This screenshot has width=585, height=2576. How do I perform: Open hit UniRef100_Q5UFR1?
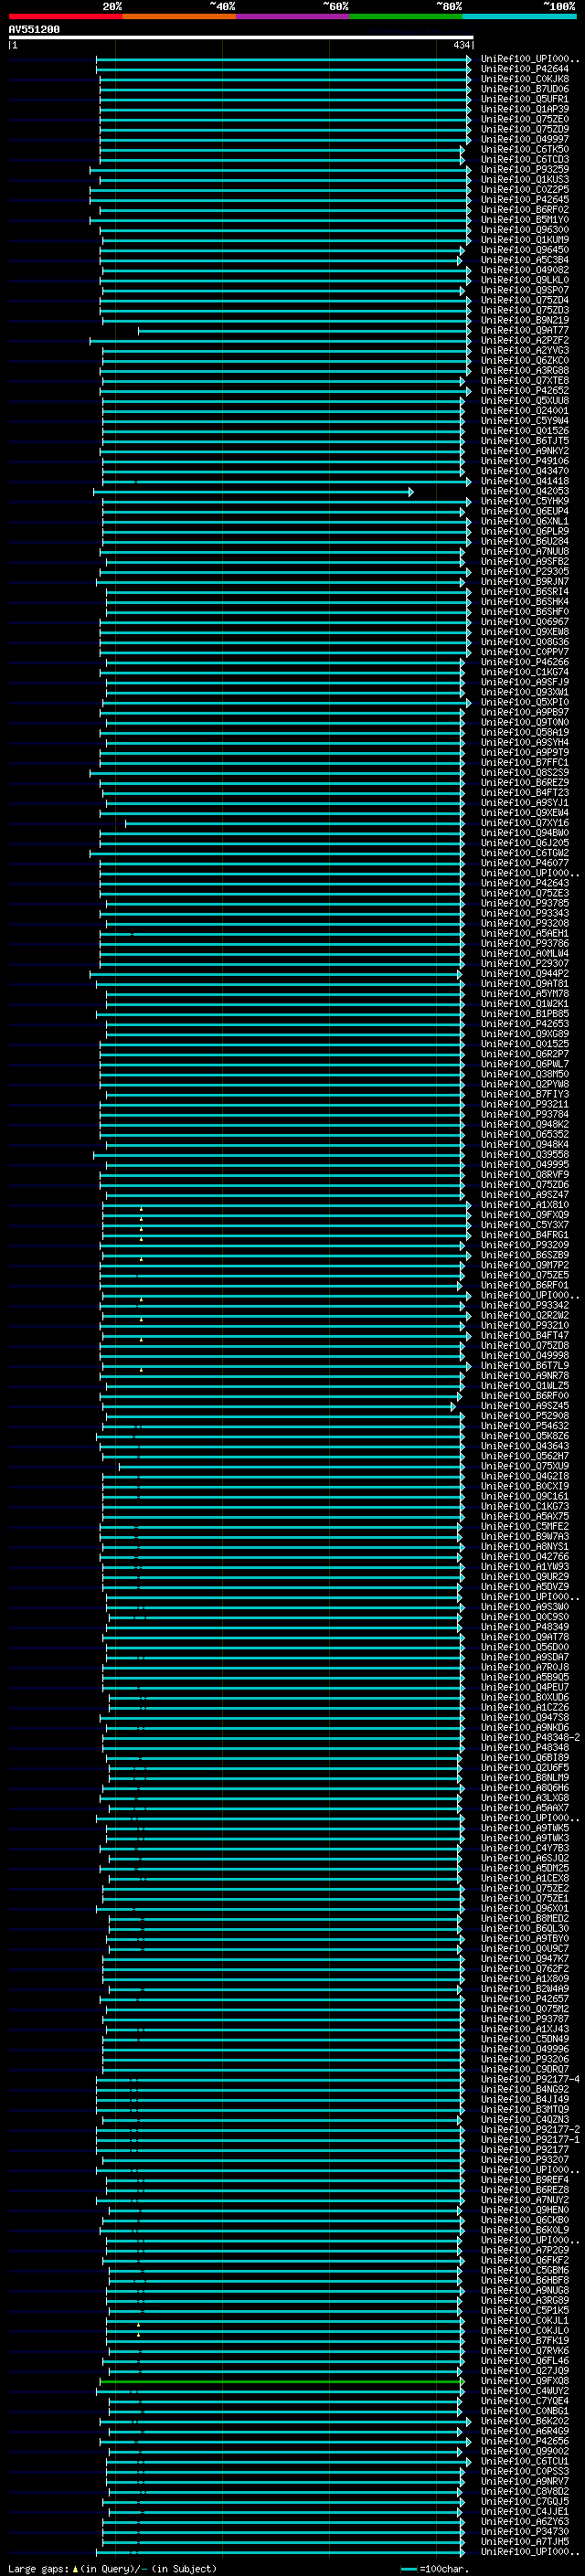pyautogui.click(x=525, y=99)
